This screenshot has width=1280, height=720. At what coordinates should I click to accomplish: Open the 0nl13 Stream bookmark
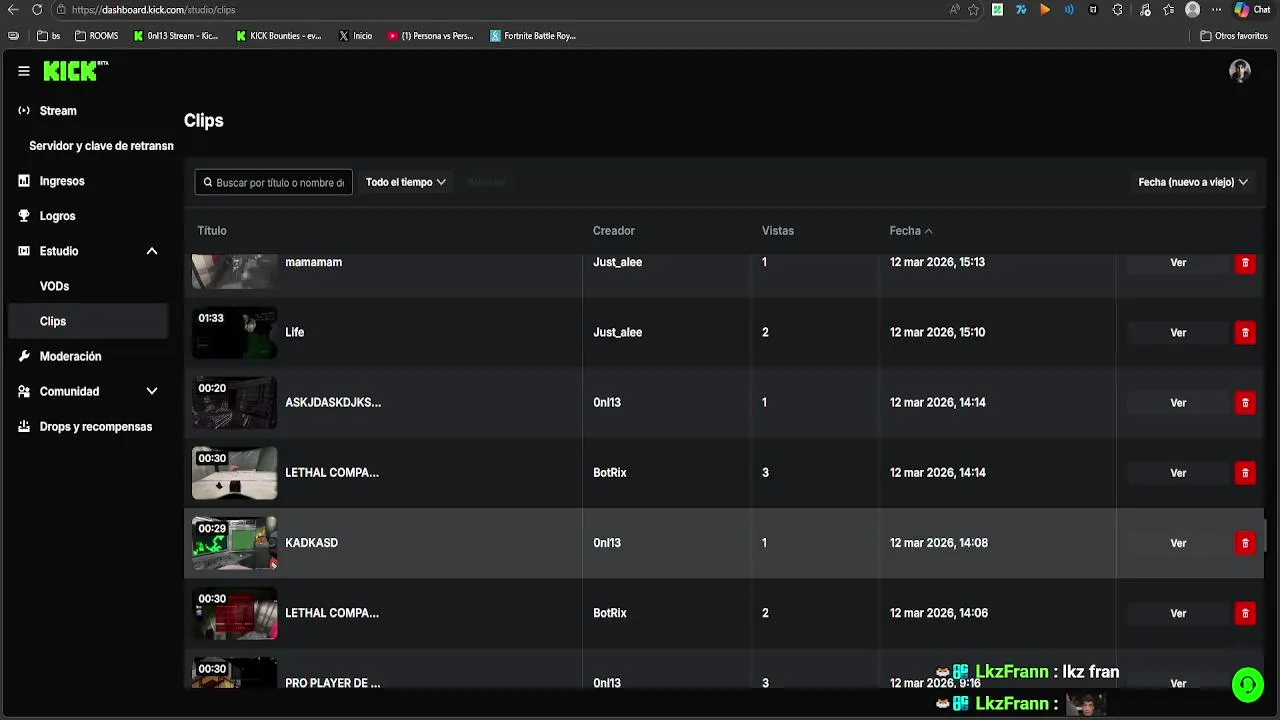176,35
